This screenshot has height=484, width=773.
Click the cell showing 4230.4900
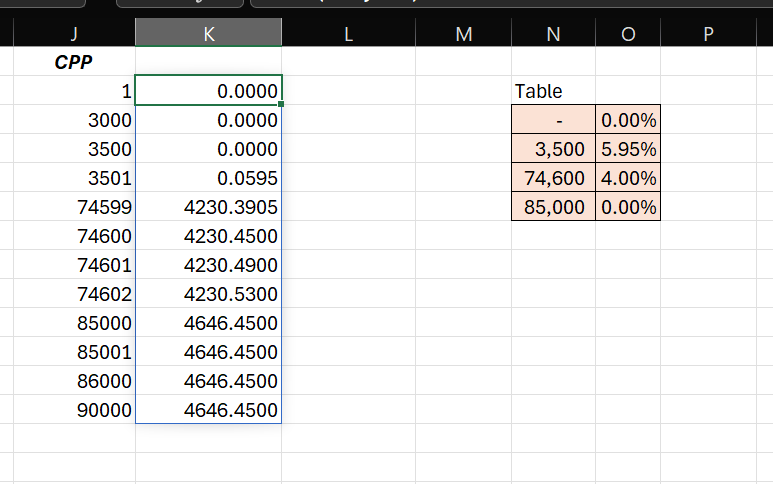click(209, 265)
